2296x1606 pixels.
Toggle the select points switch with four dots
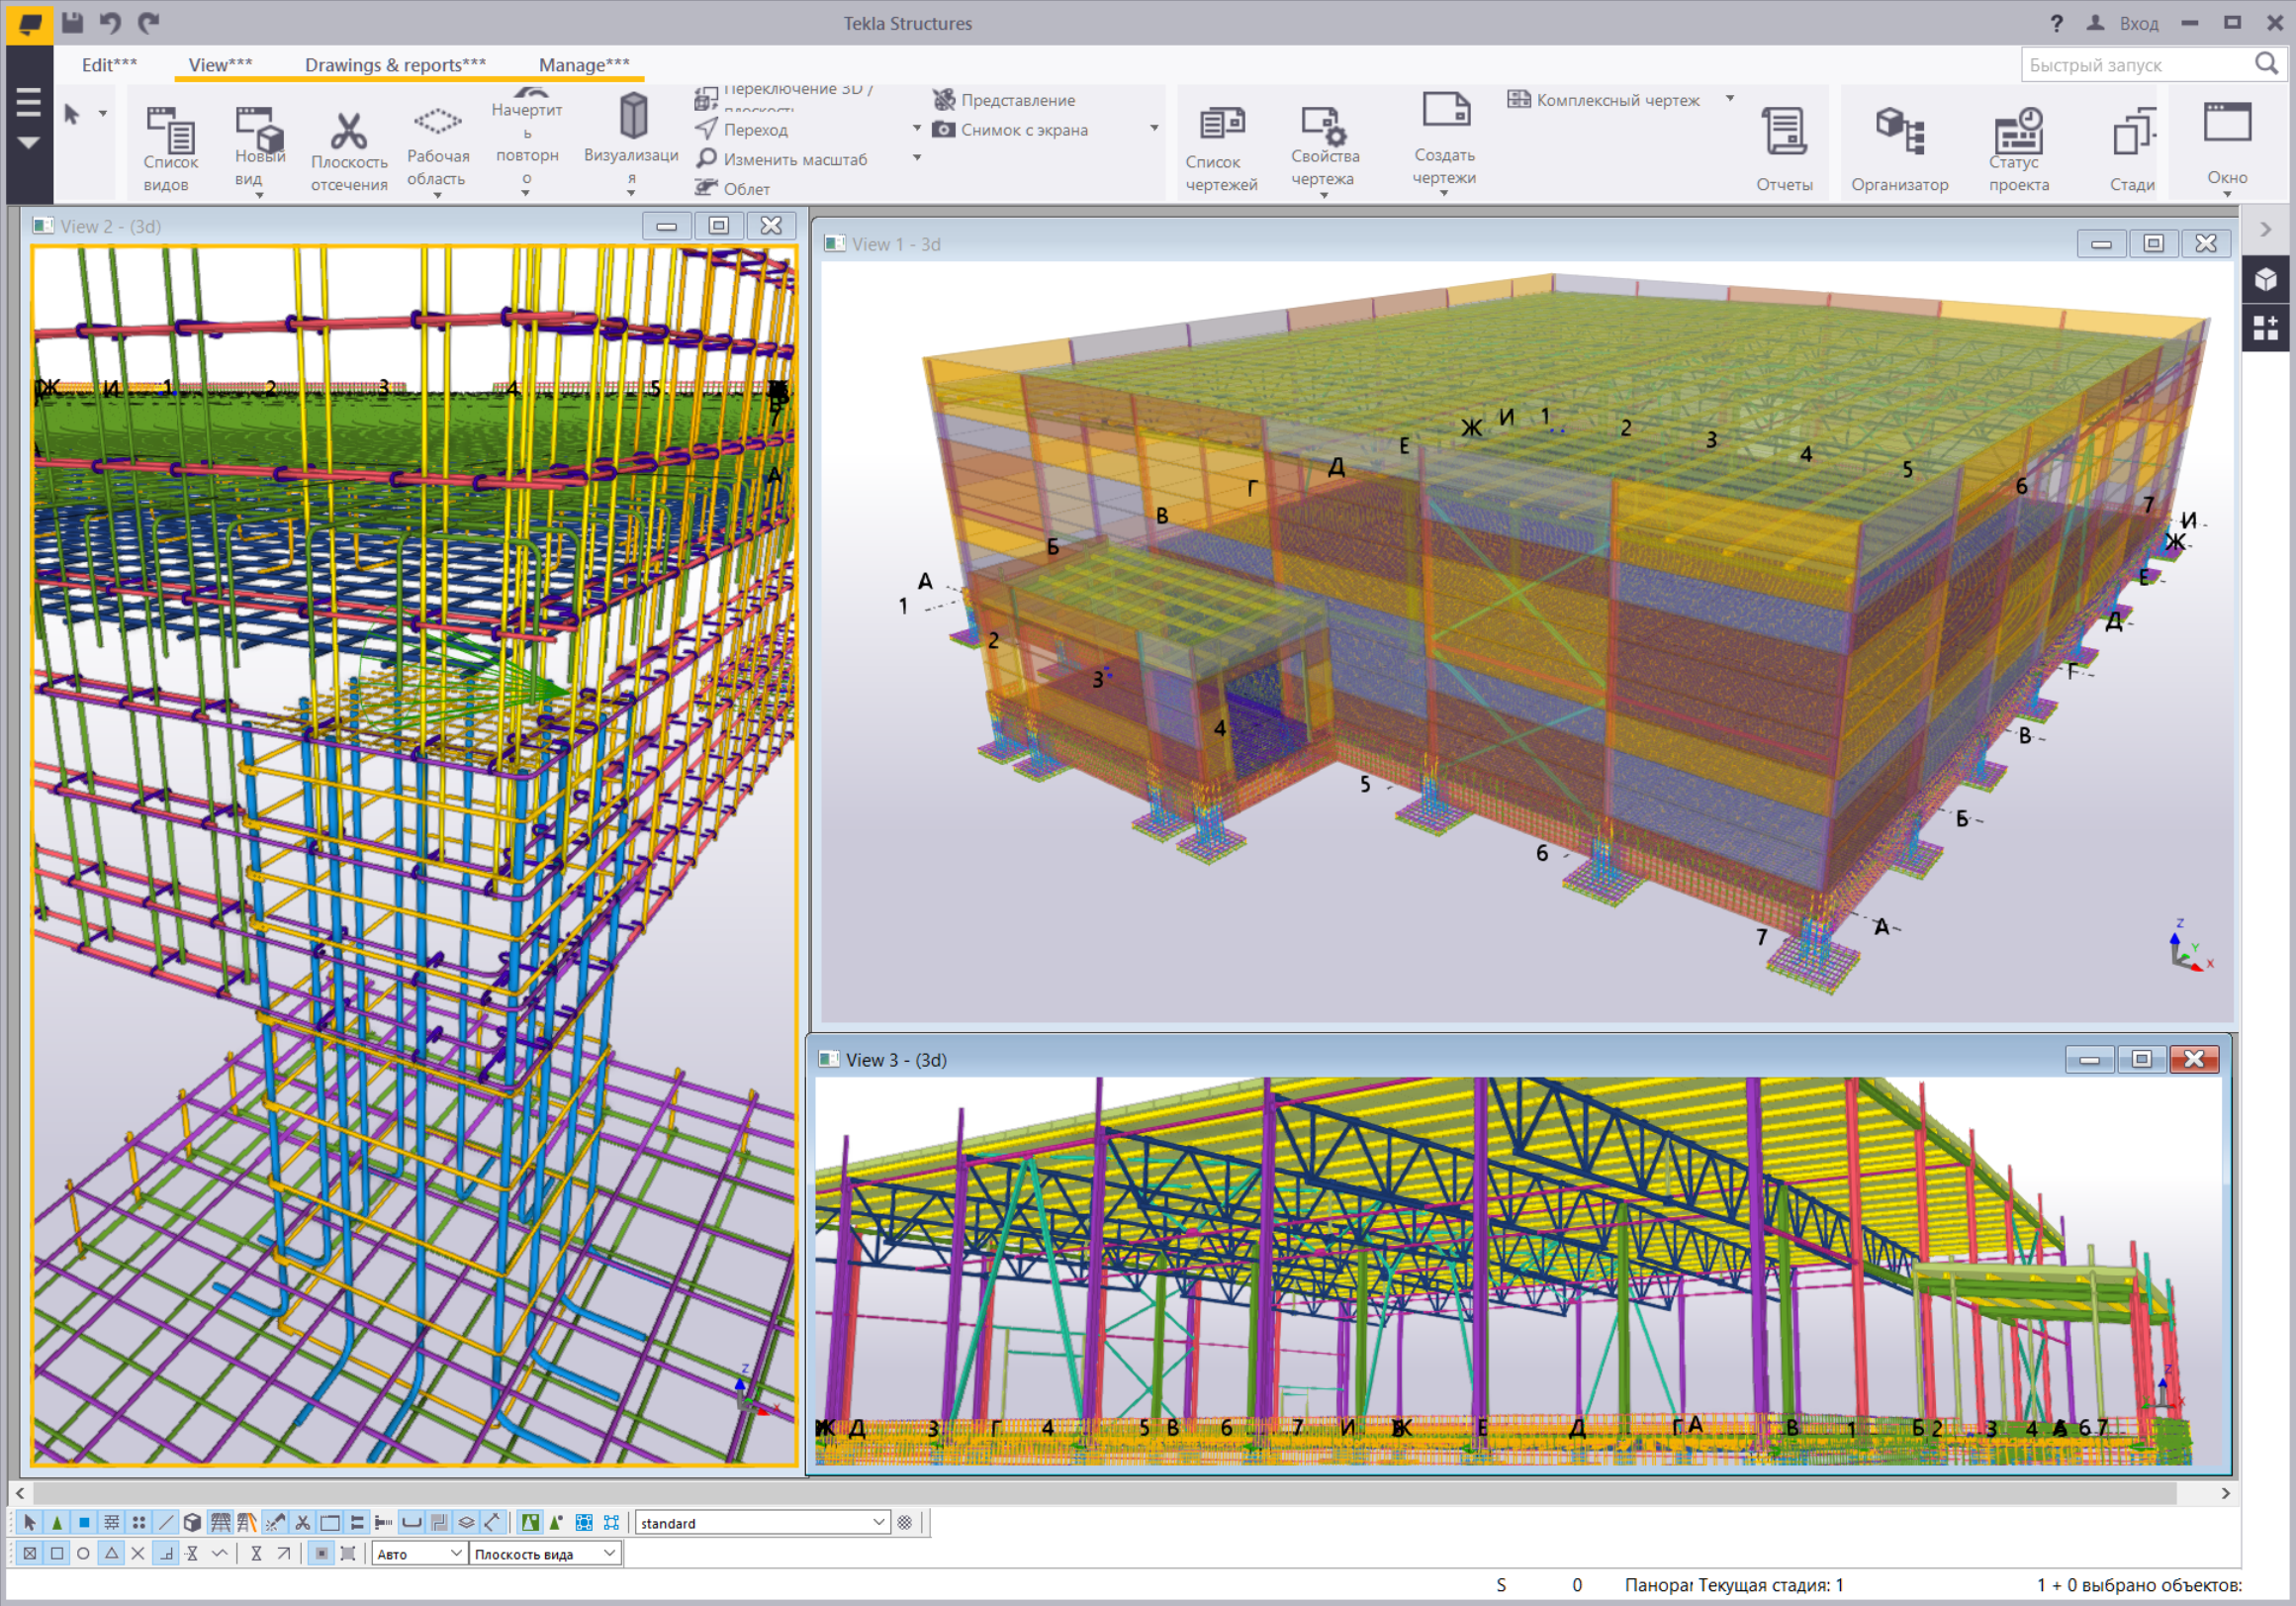[139, 1522]
